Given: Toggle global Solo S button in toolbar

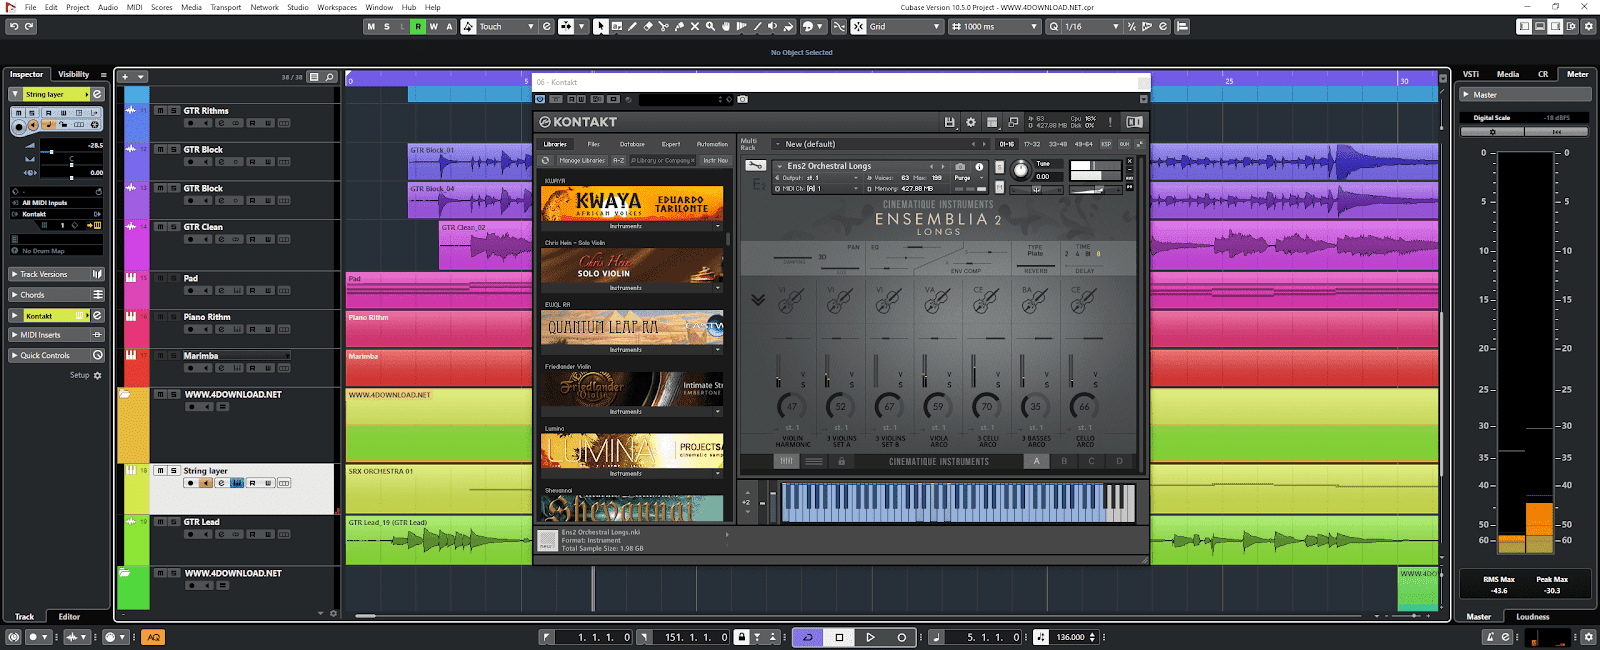Looking at the screenshot, I should (387, 27).
